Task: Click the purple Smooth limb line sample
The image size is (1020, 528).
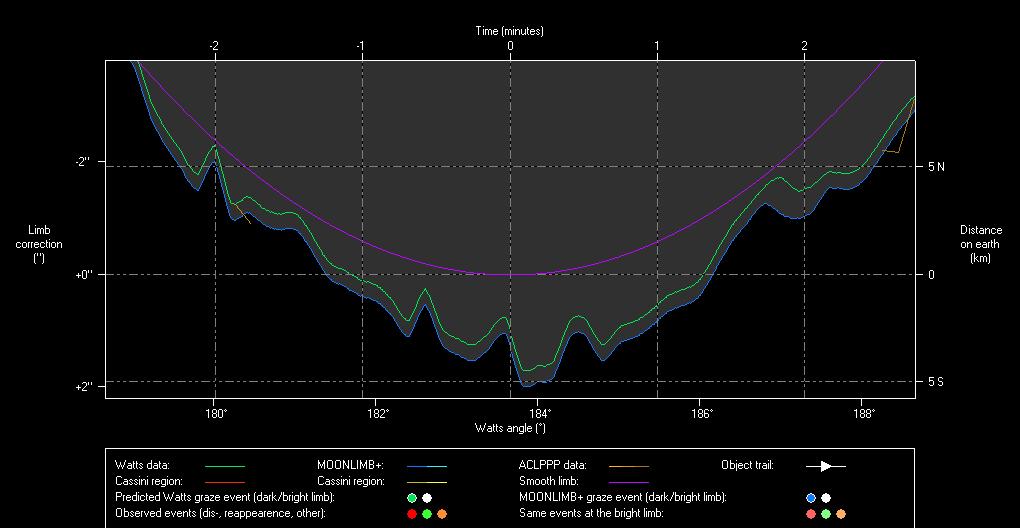Action: (628, 482)
